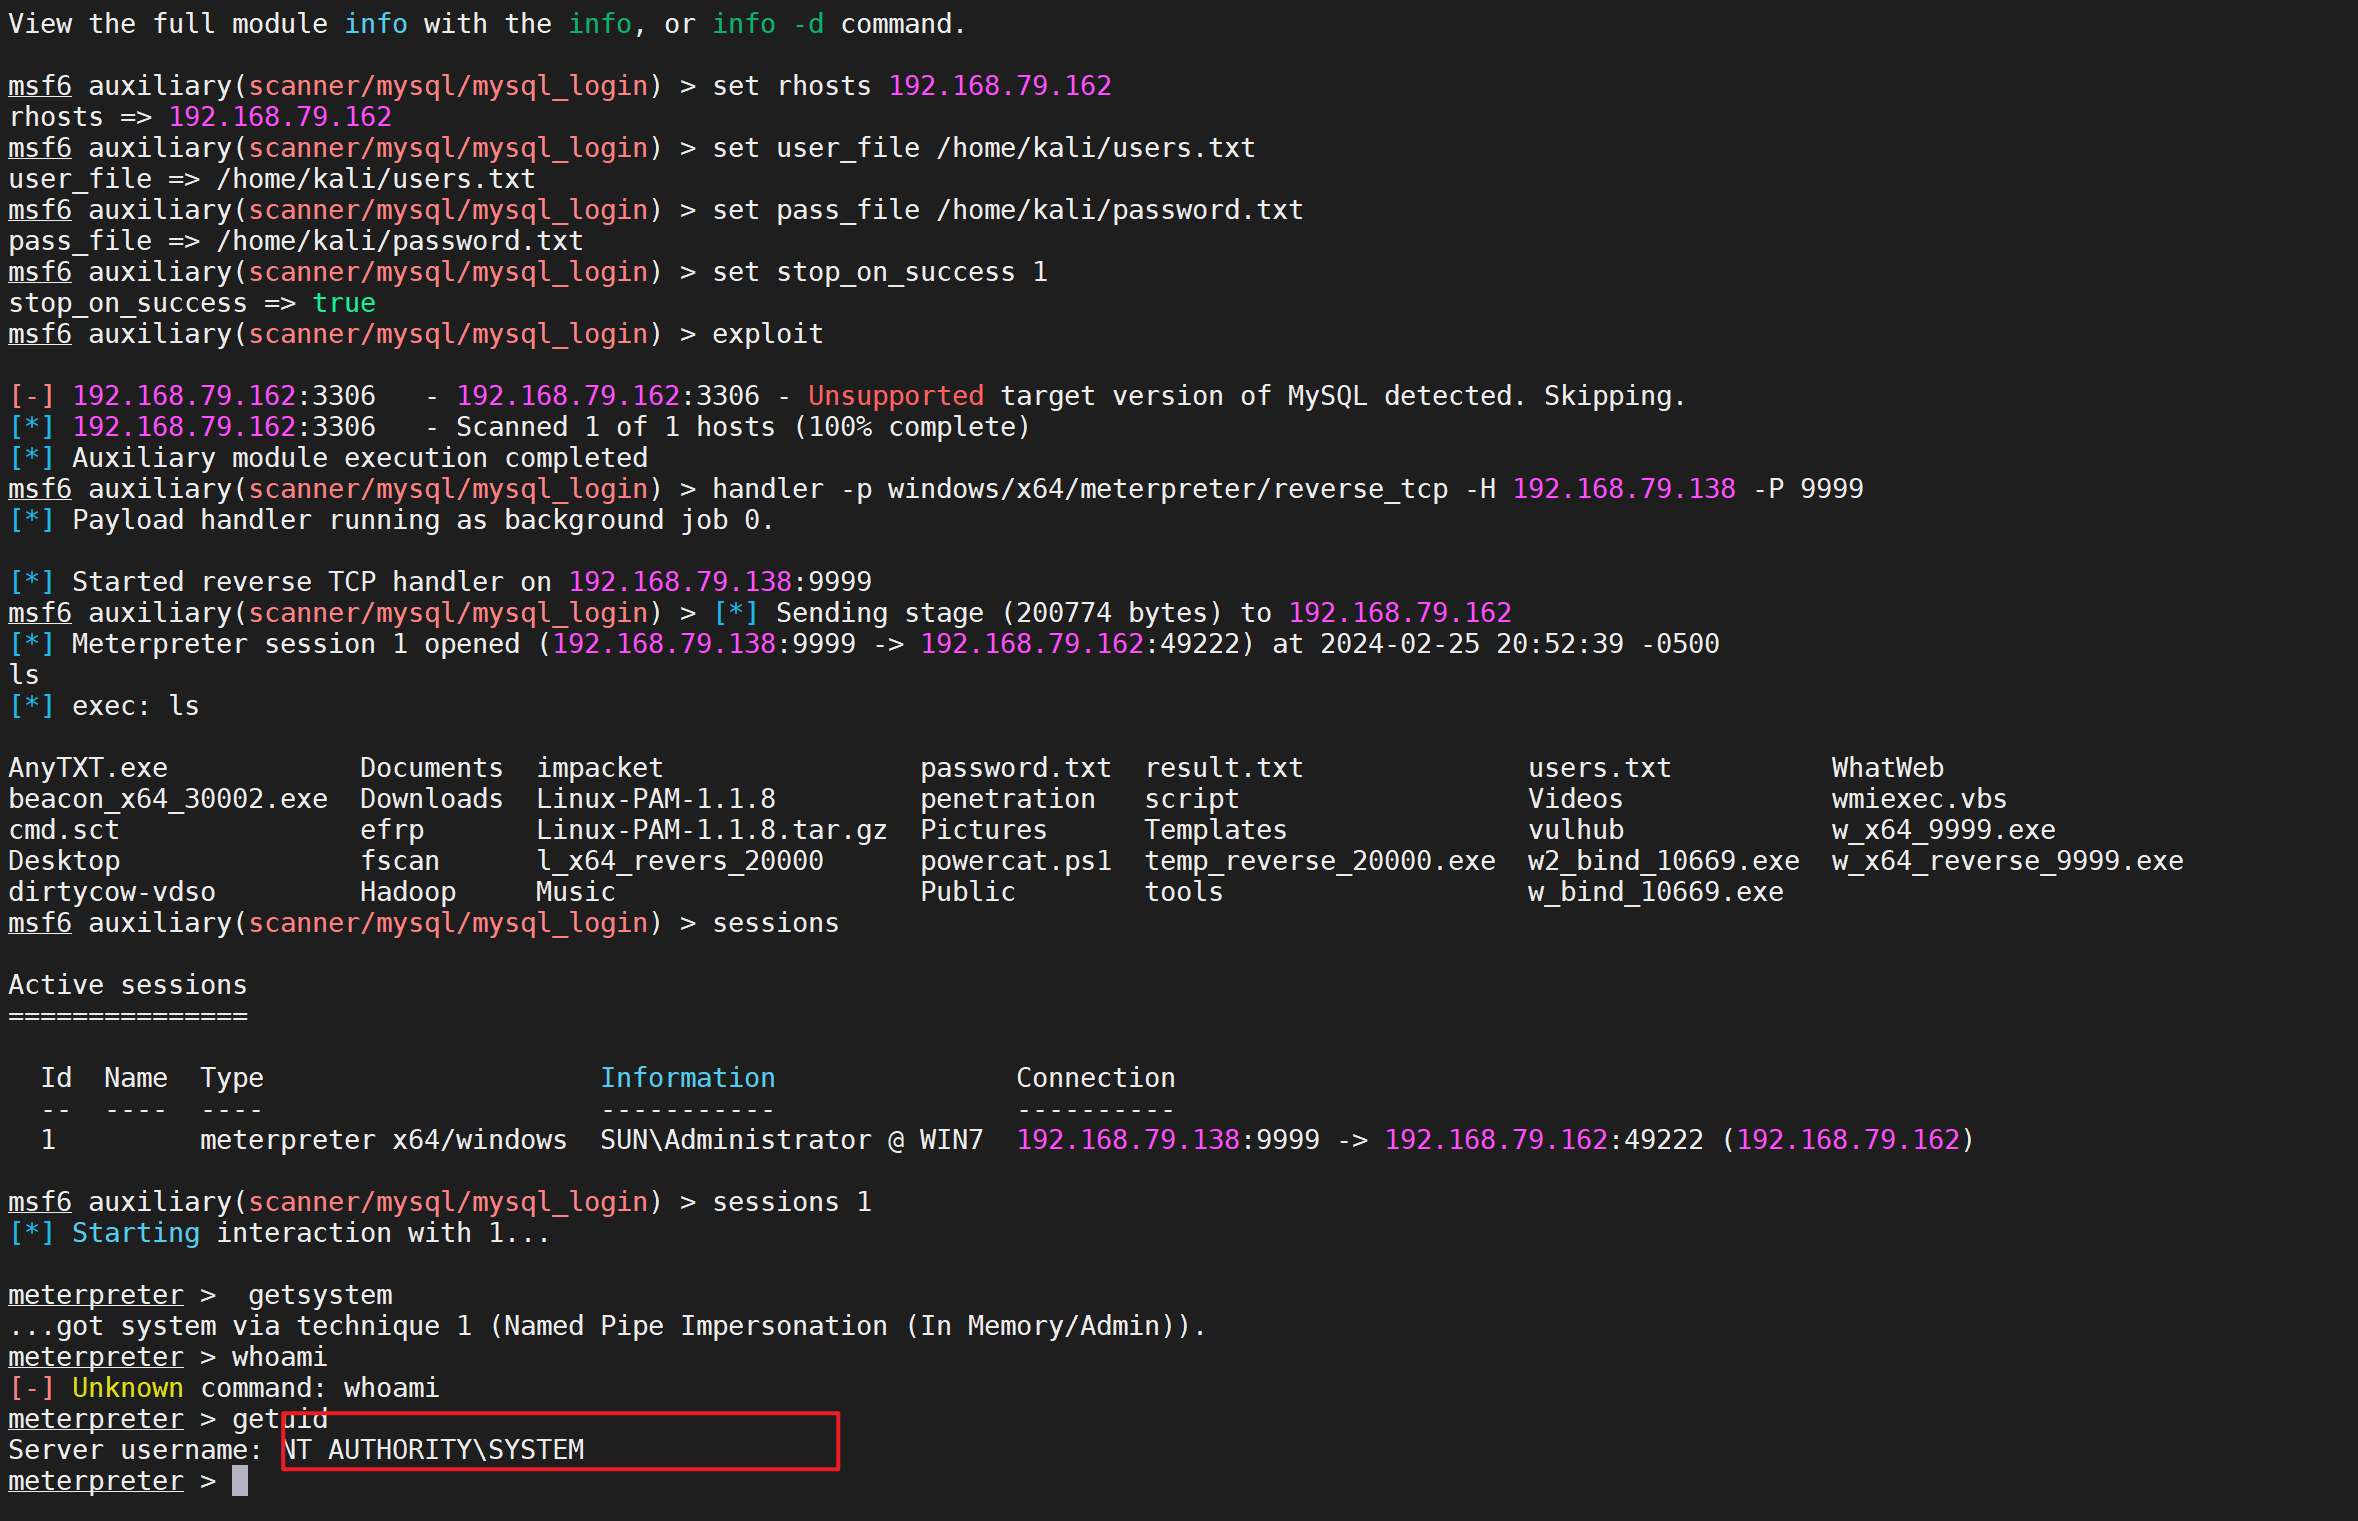This screenshot has width=2358, height=1521.
Task: Click the green true value of stop_on_success
Action: click(x=343, y=303)
